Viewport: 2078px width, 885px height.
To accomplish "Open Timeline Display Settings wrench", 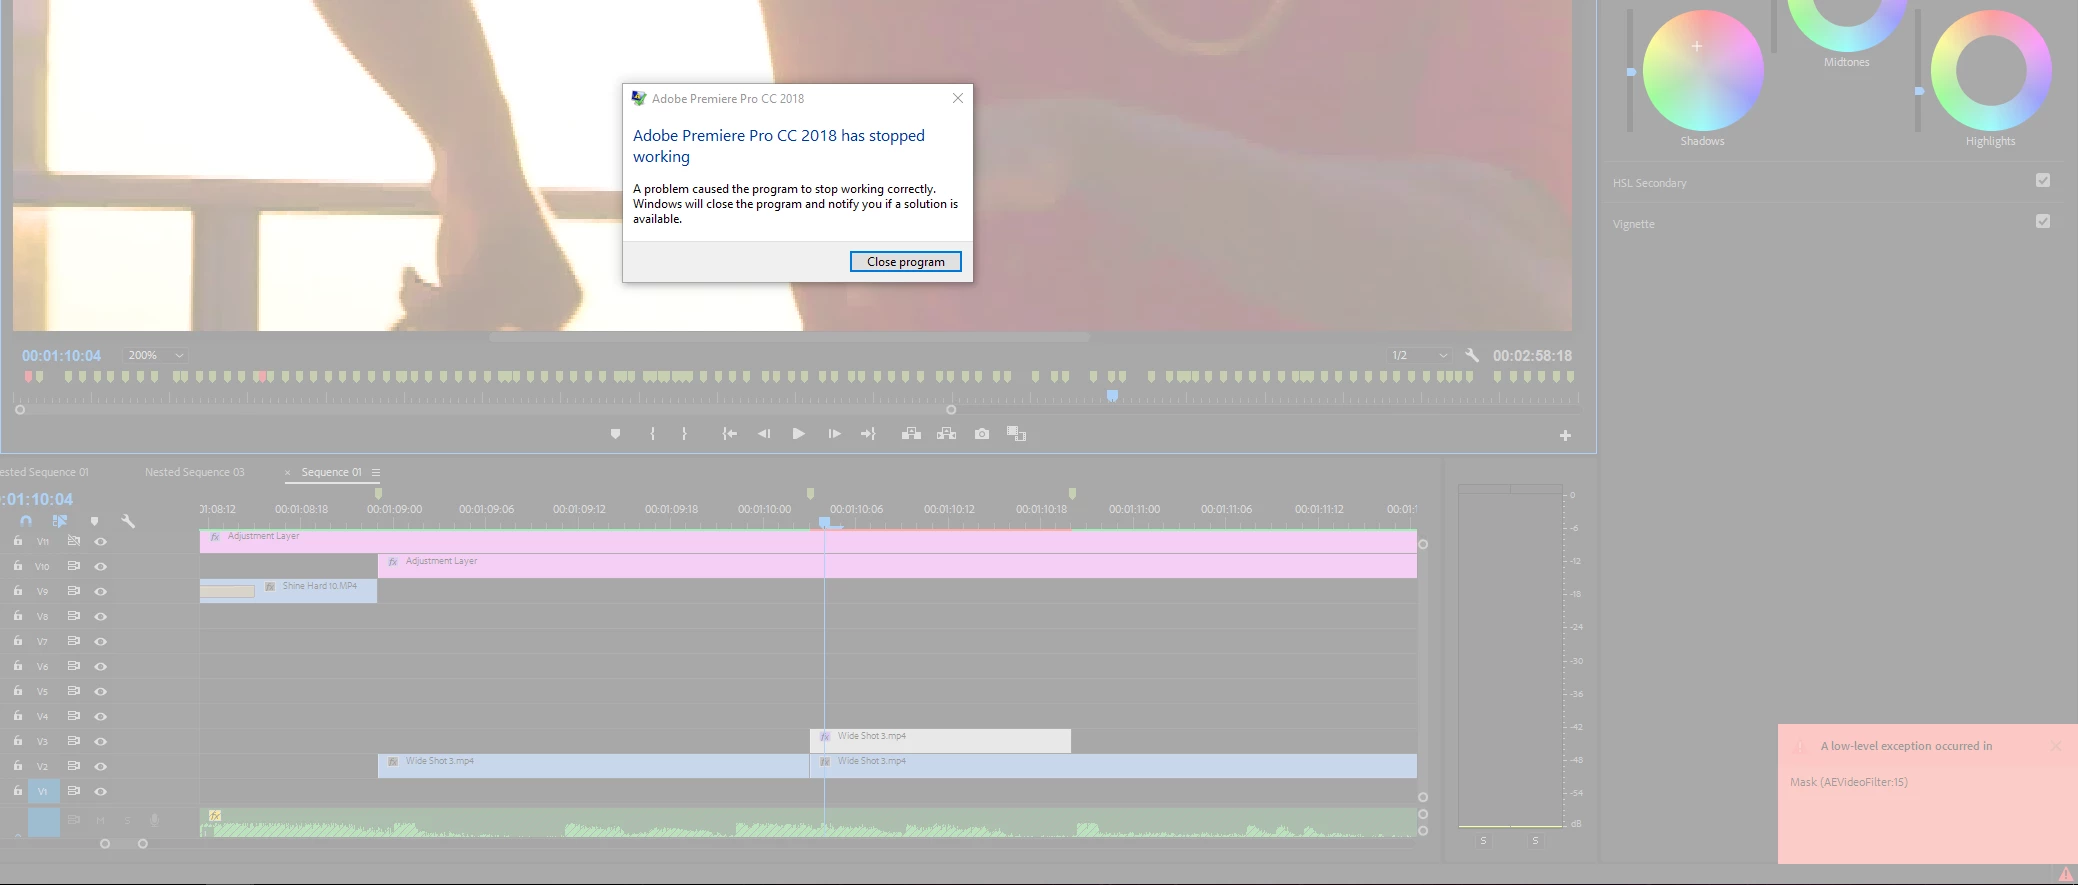I will (128, 521).
